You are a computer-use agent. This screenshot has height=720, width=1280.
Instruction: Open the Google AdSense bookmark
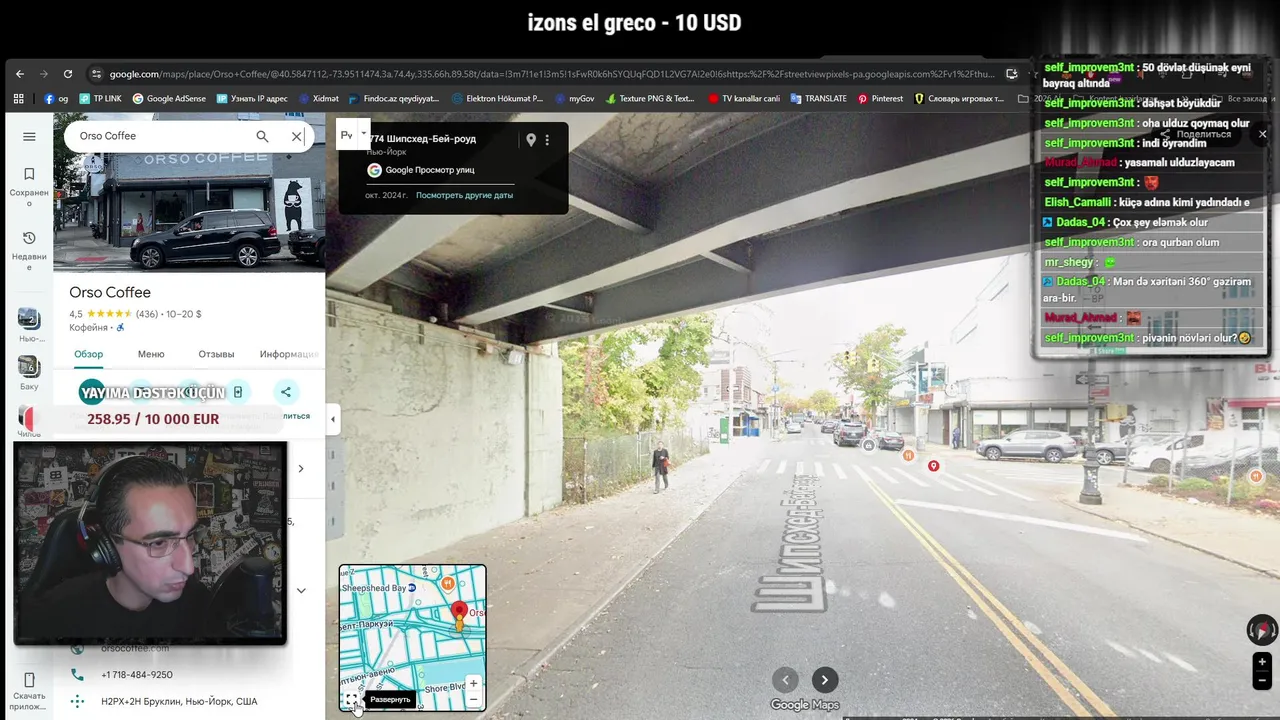[169, 99]
